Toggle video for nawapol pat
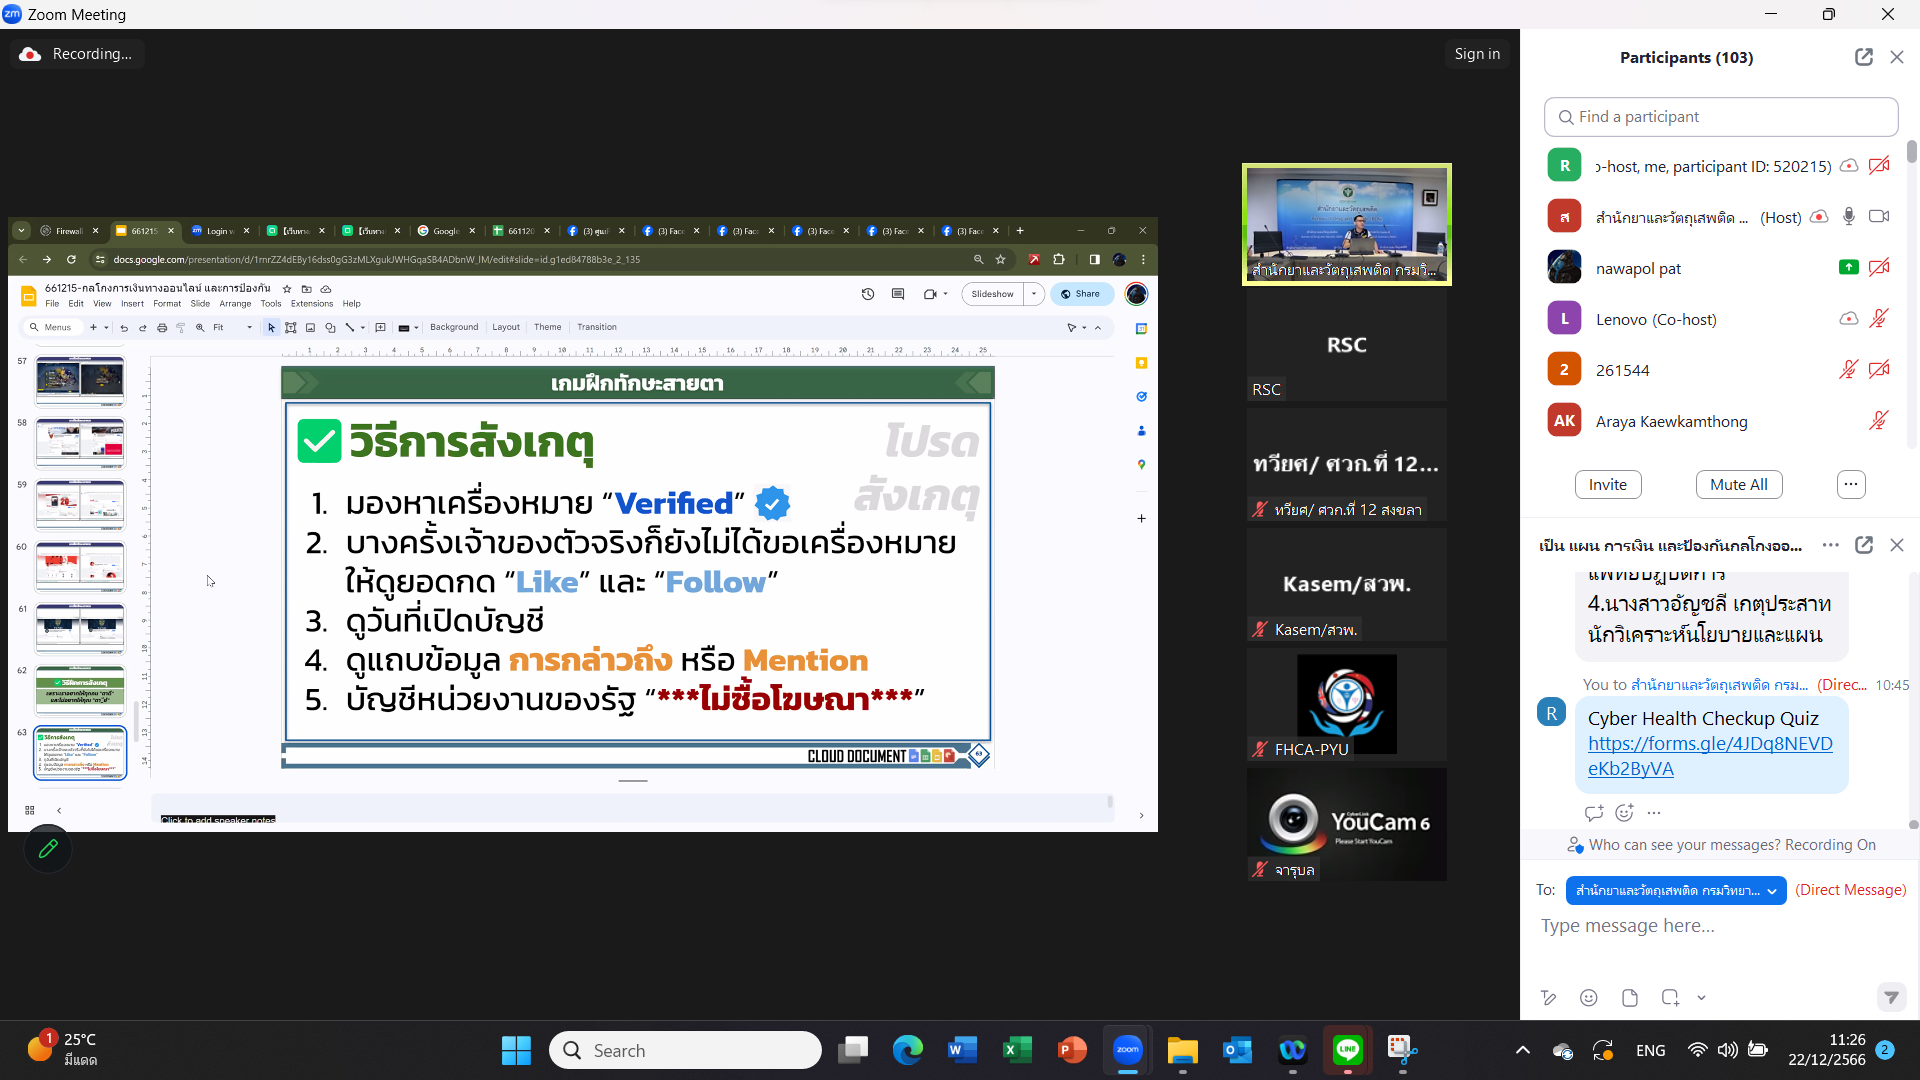Image resolution: width=1920 pixels, height=1080 pixels. (x=1879, y=268)
